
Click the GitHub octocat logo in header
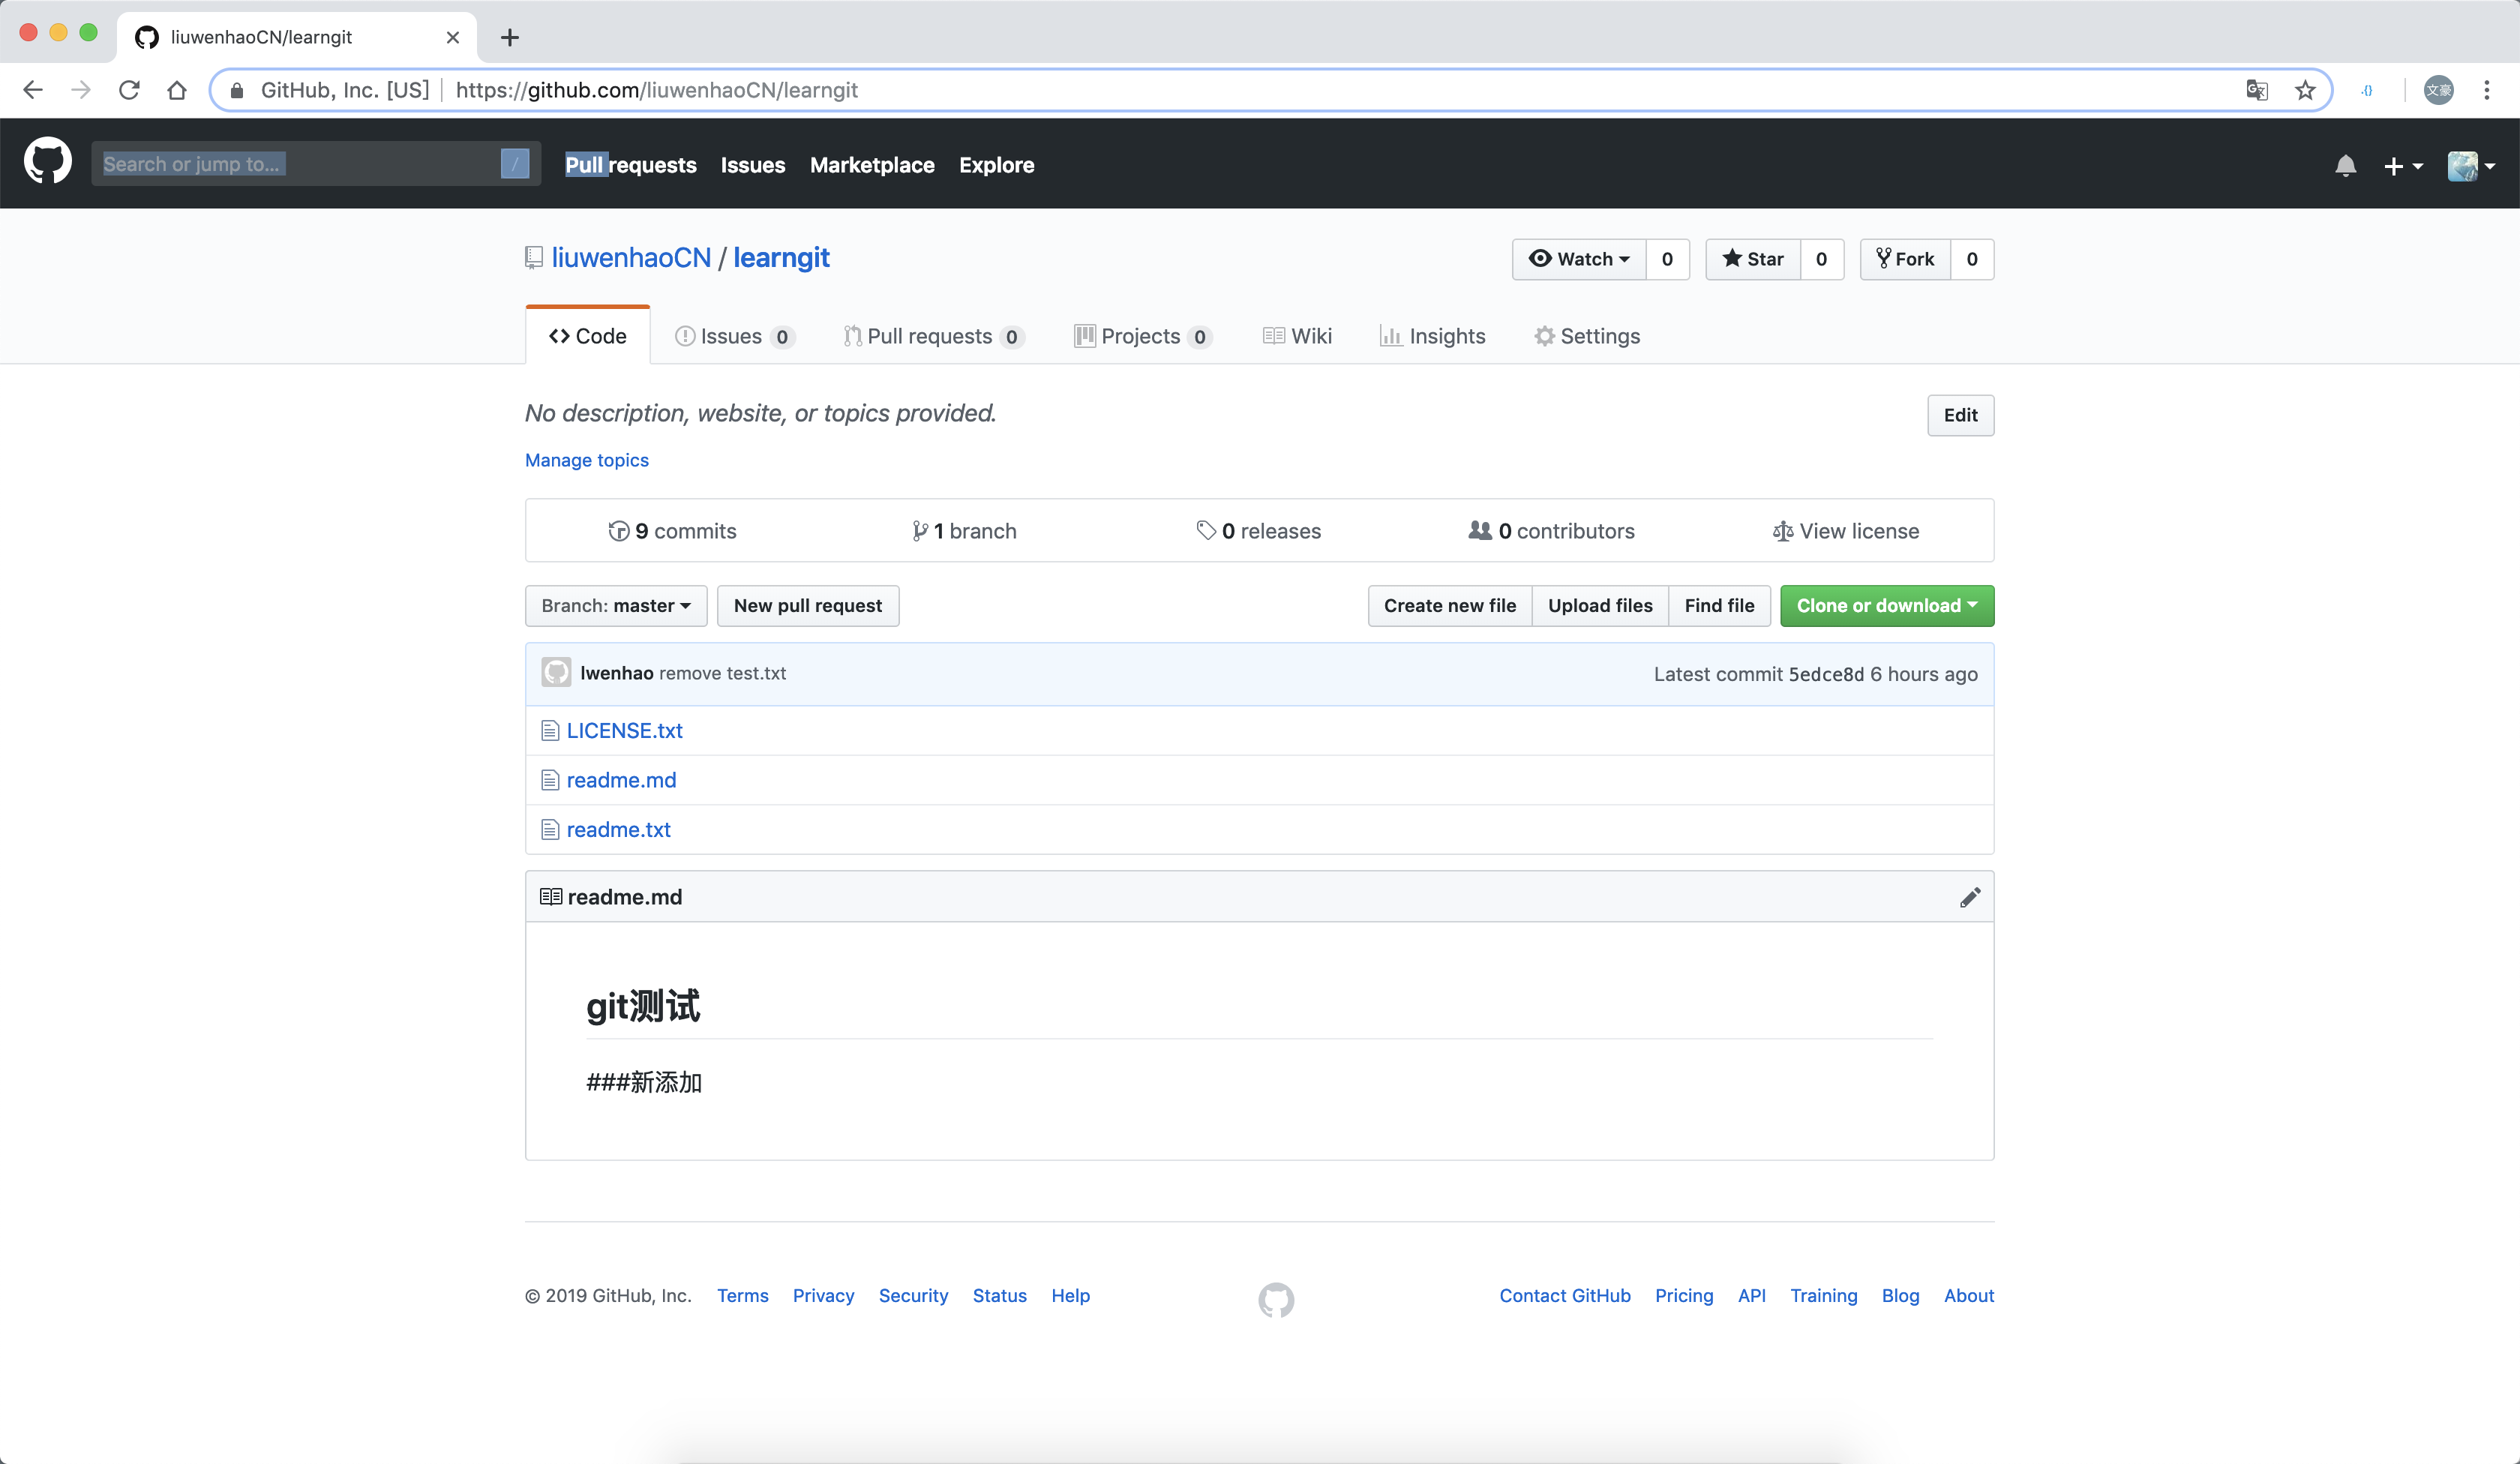47,162
